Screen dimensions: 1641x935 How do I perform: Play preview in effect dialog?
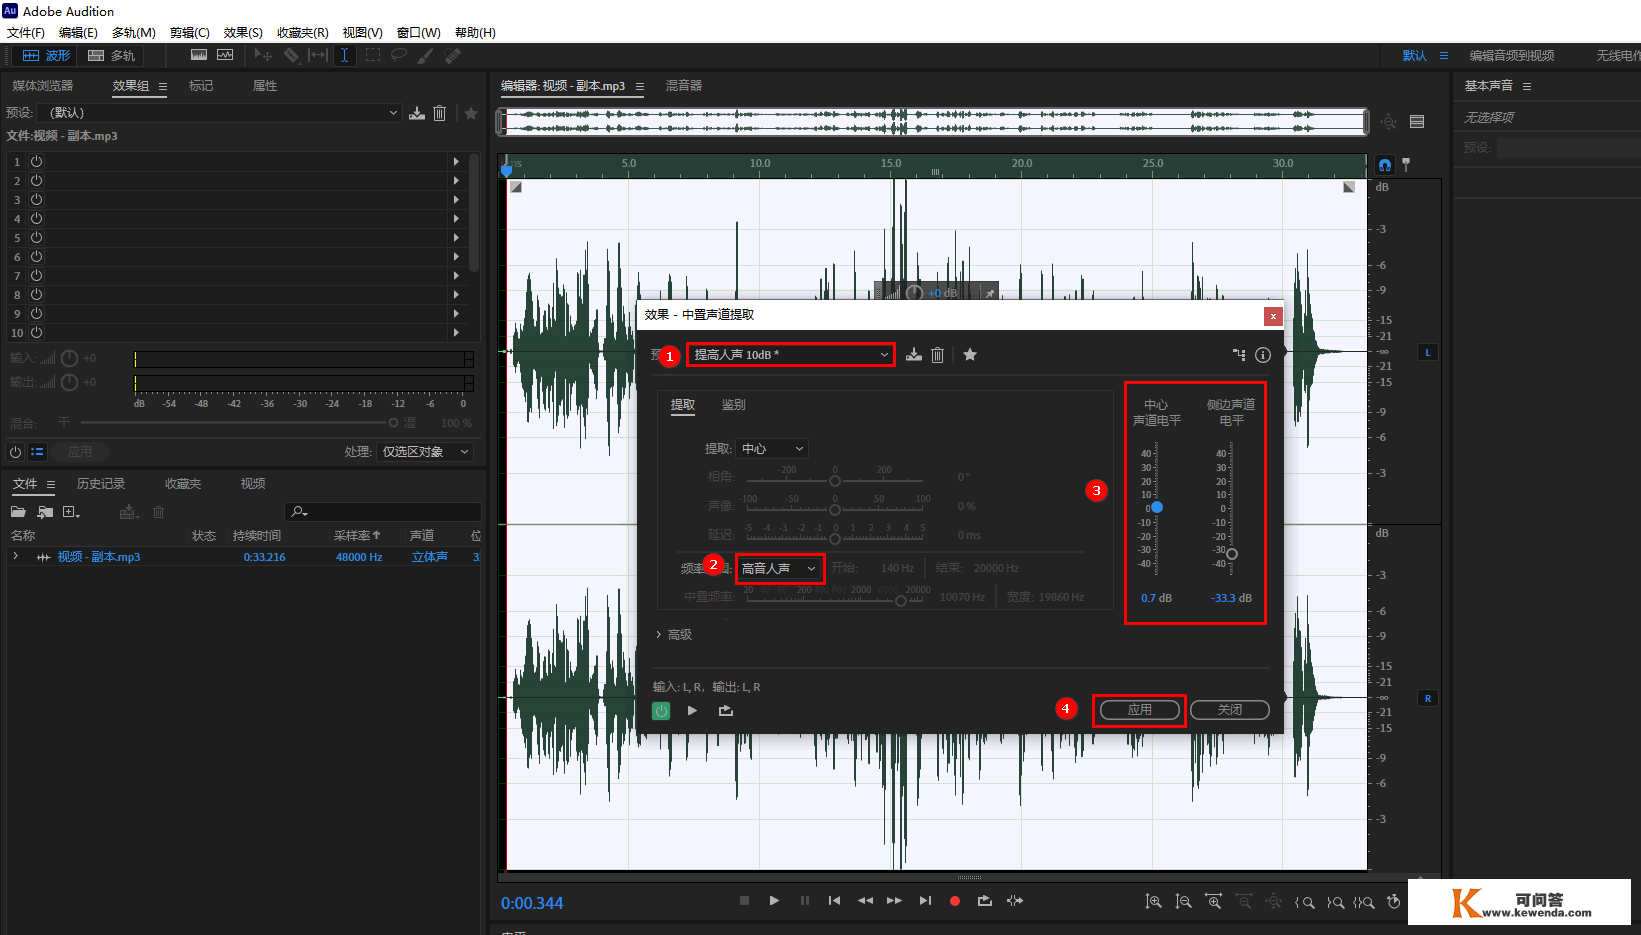coord(692,711)
